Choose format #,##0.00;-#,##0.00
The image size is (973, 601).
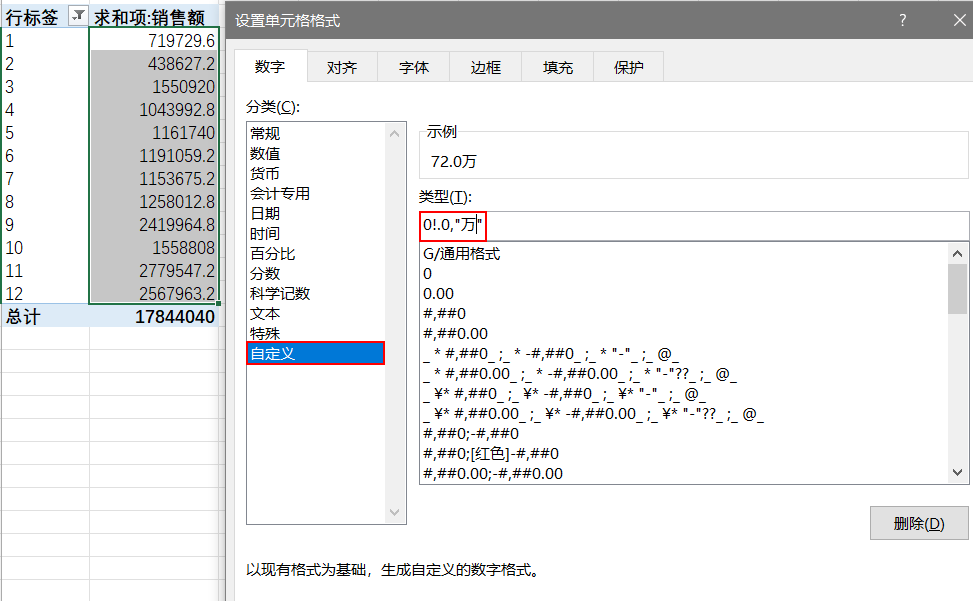(x=684, y=474)
